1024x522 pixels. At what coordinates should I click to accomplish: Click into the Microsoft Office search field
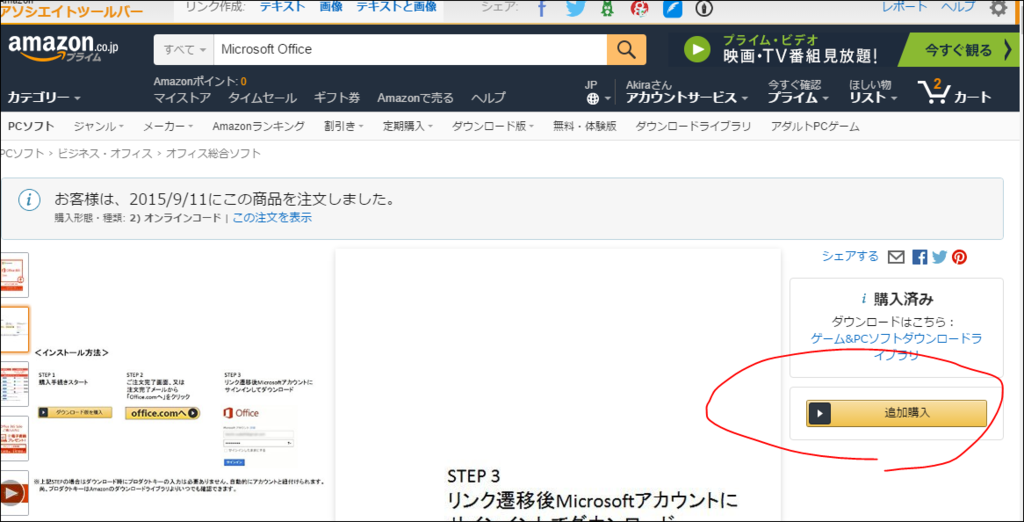(x=410, y=50)
